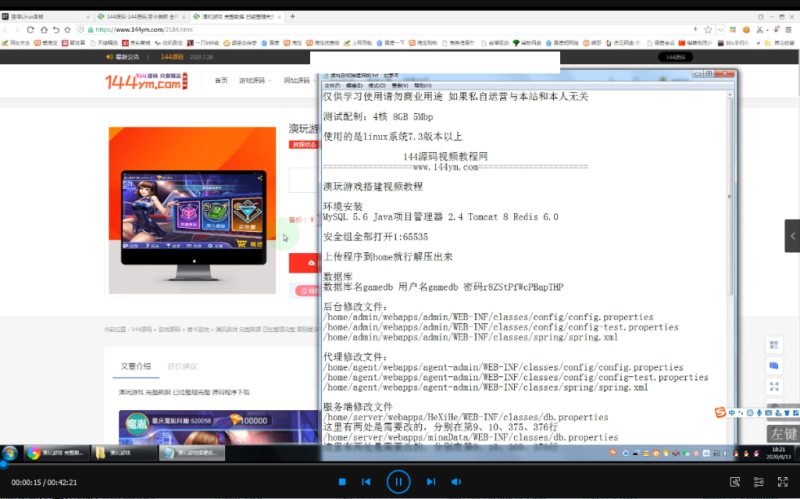Open the 网址大全 bookmark
Viewport: 800px width, 499px height.
(16, 43)
